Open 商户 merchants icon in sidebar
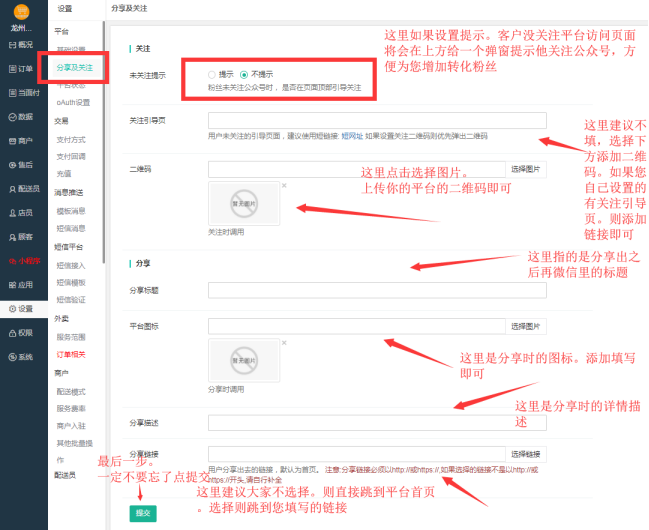649x530 pixels. click(x=12, y=141)
